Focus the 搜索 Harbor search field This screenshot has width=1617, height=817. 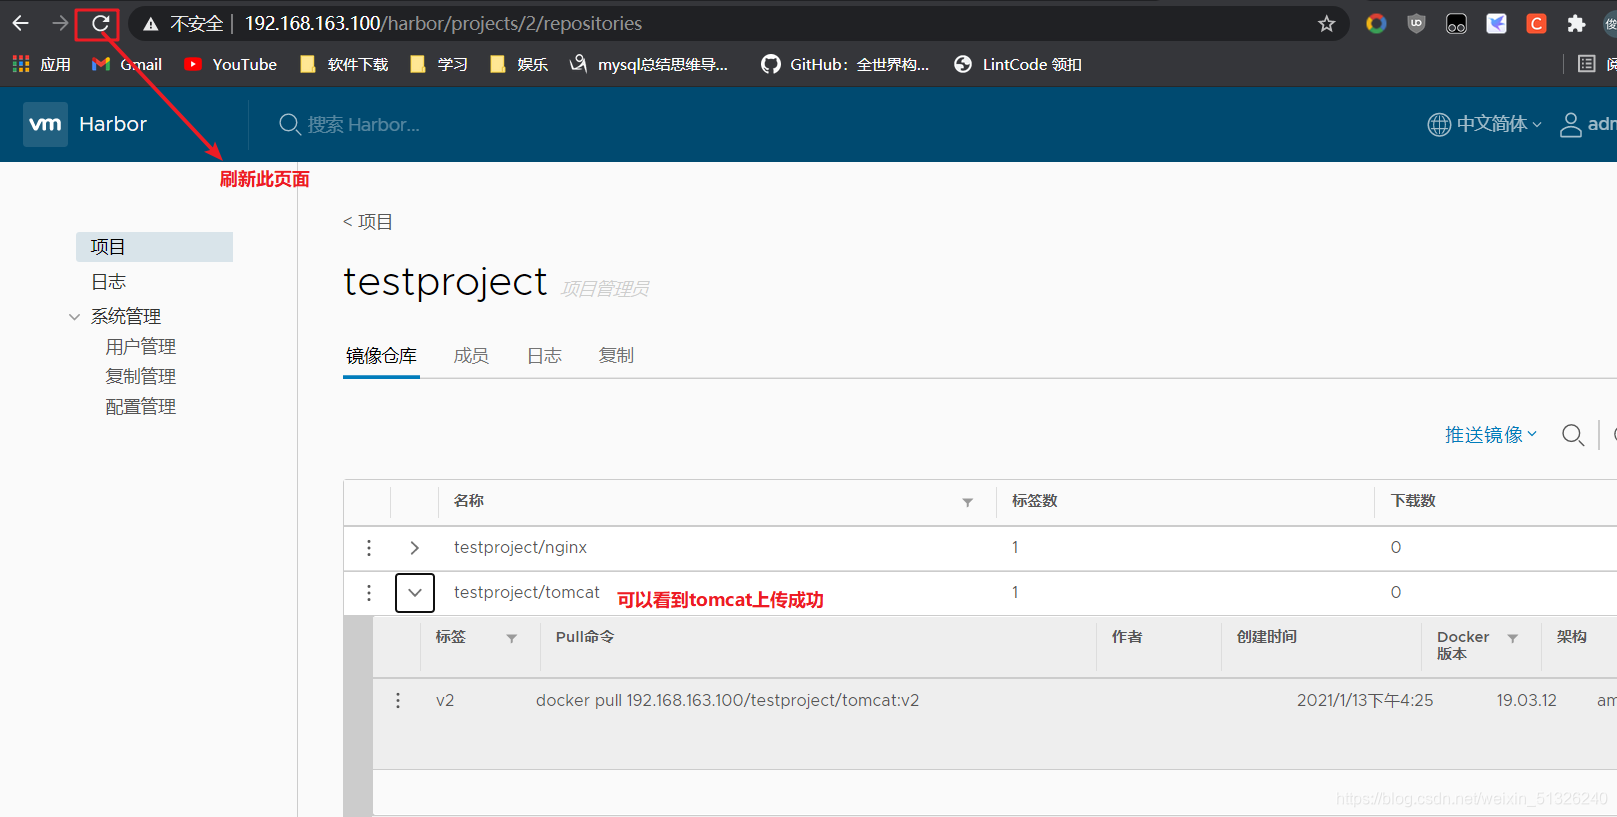pyautogui.click(x=365, y=124)
